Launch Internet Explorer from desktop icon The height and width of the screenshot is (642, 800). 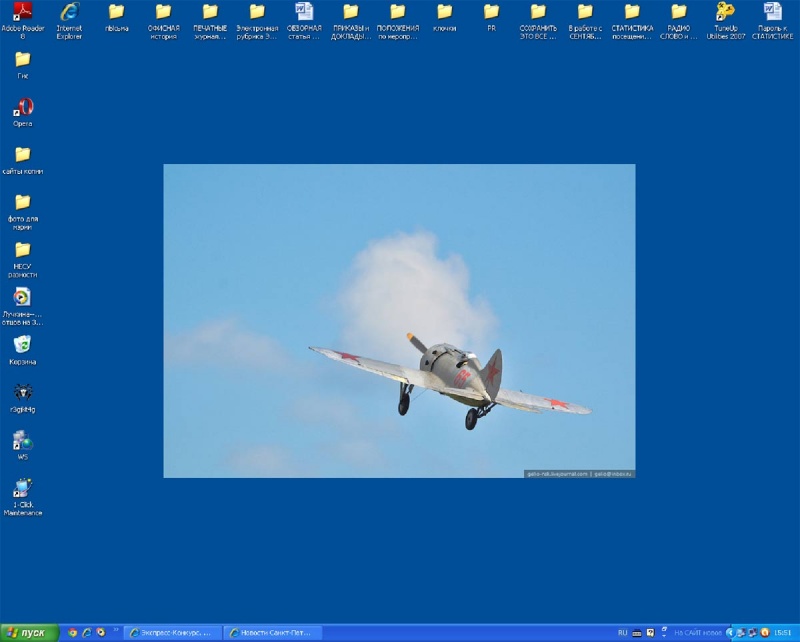(70, 12)
